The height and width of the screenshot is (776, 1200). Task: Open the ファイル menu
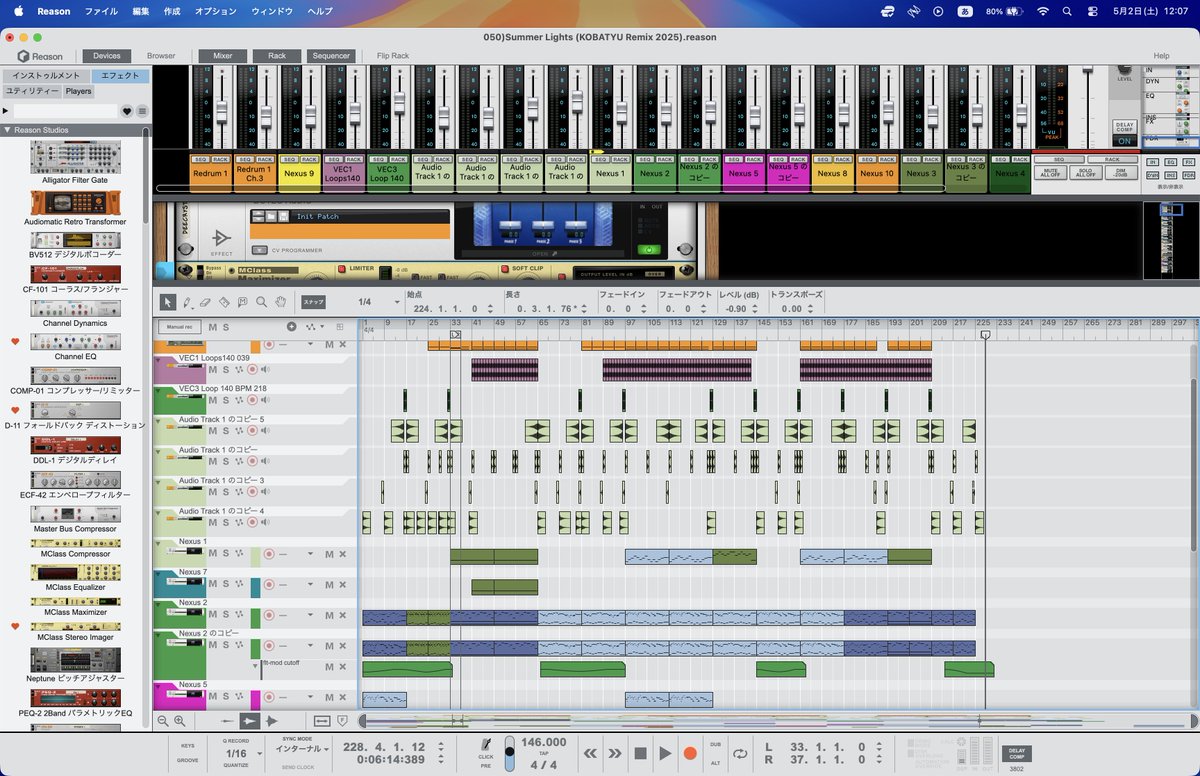[x=101, y=11]
